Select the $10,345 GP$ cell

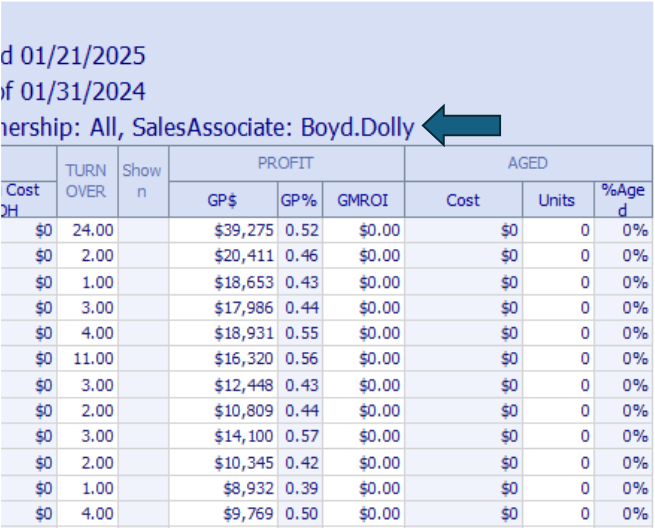[223, 463]
